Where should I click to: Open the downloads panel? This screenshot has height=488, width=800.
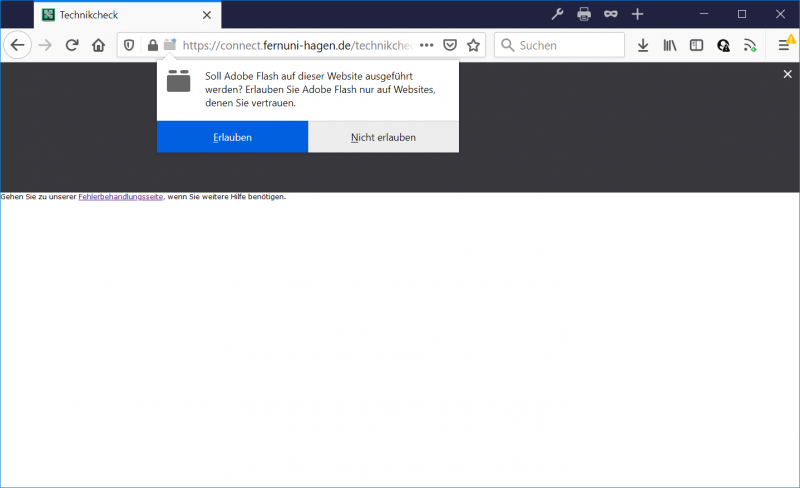click(x=643, y=45)
